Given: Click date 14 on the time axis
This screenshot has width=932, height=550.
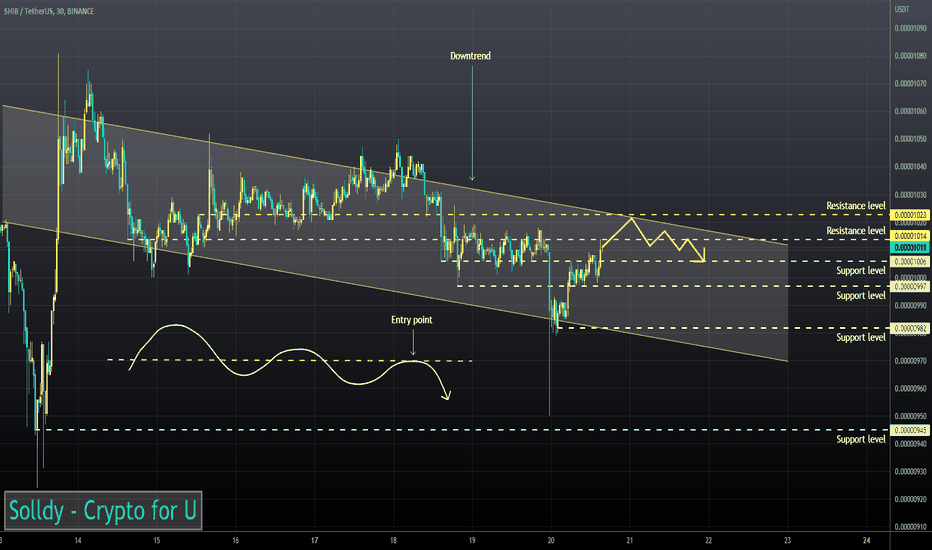Looking at the screenshot, I should pyautogui.click(x=78, y=540).
